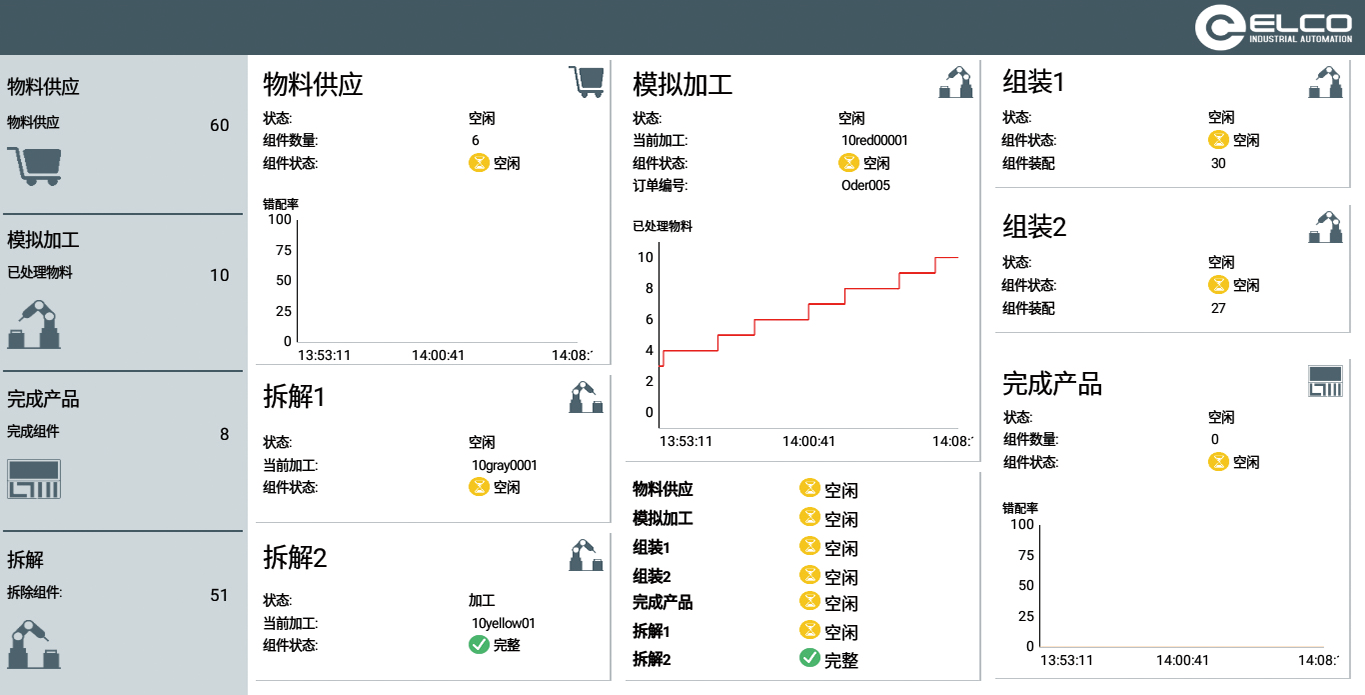
Task: Click the shopping cart icon in sidebar
Action: 34,166
